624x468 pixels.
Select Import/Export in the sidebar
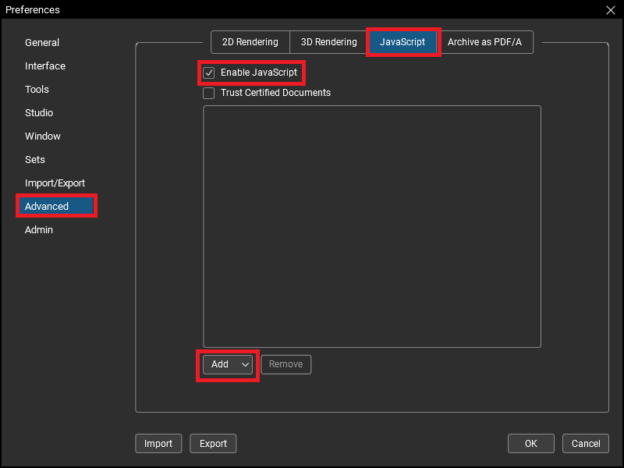coord(54,183)
